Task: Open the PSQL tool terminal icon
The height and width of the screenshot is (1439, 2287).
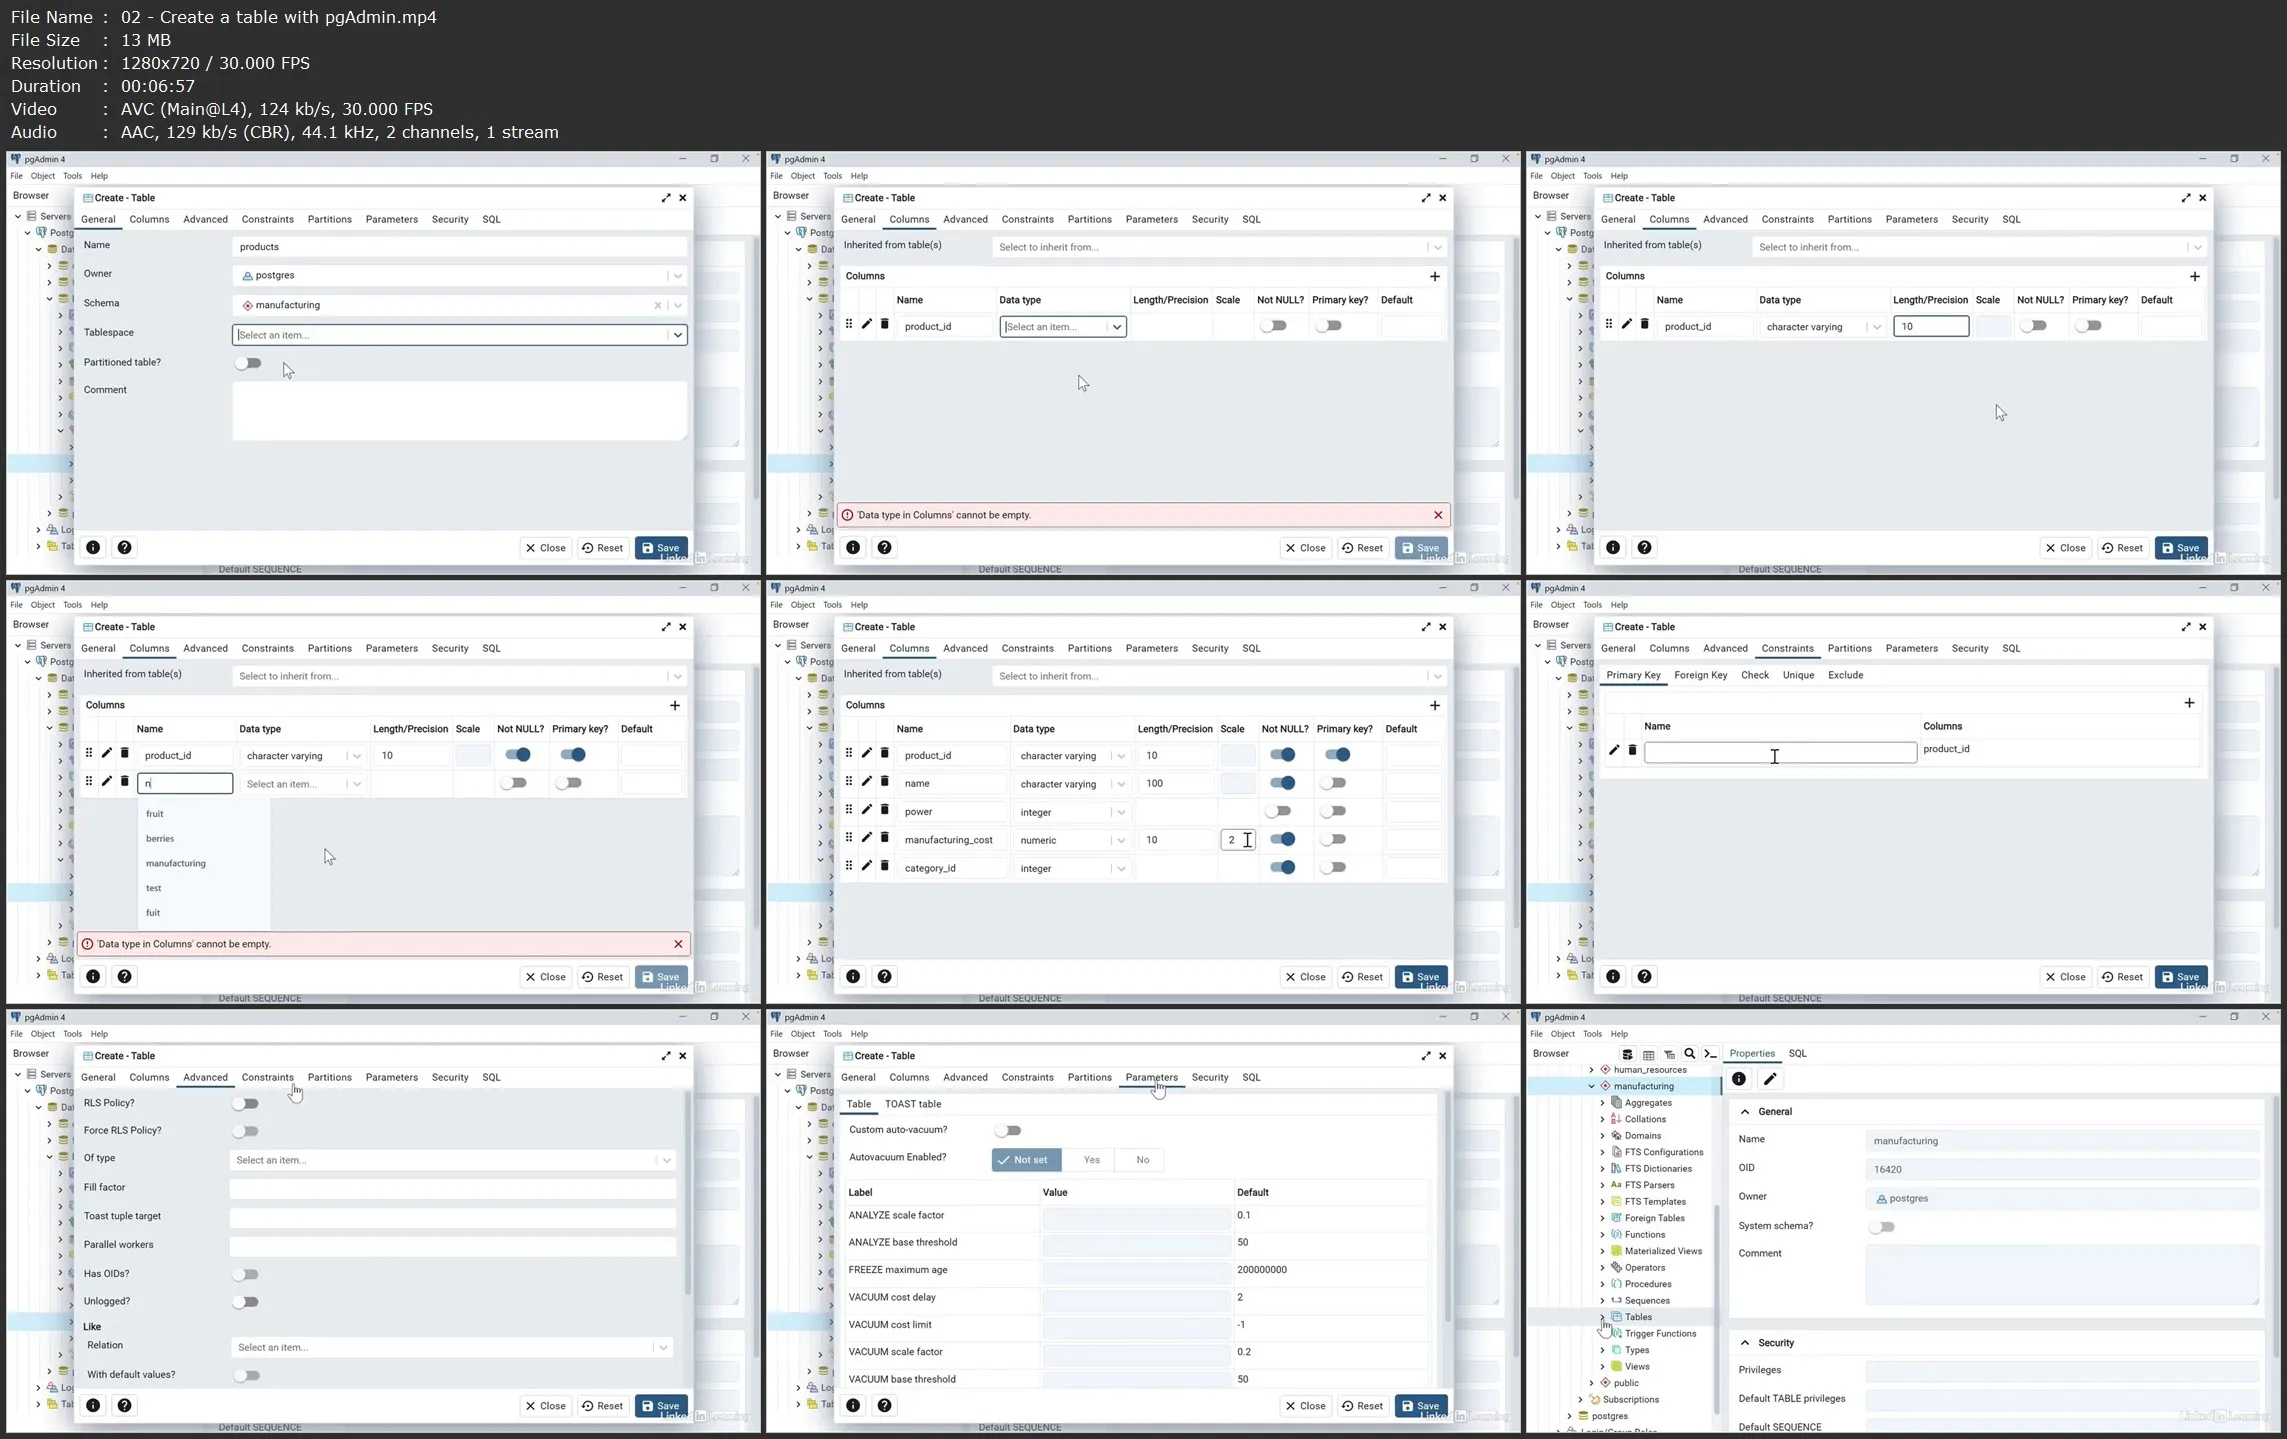Action: (x=1711, y=1054)
